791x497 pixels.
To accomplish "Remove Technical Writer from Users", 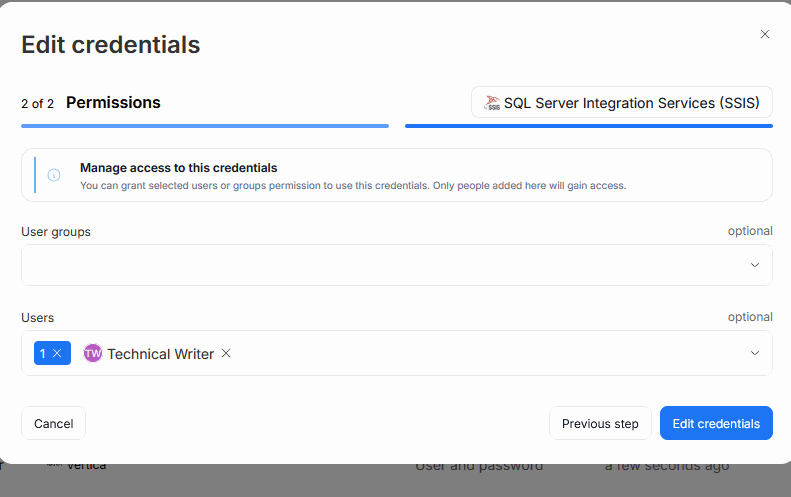I will (x=226, y=353).
